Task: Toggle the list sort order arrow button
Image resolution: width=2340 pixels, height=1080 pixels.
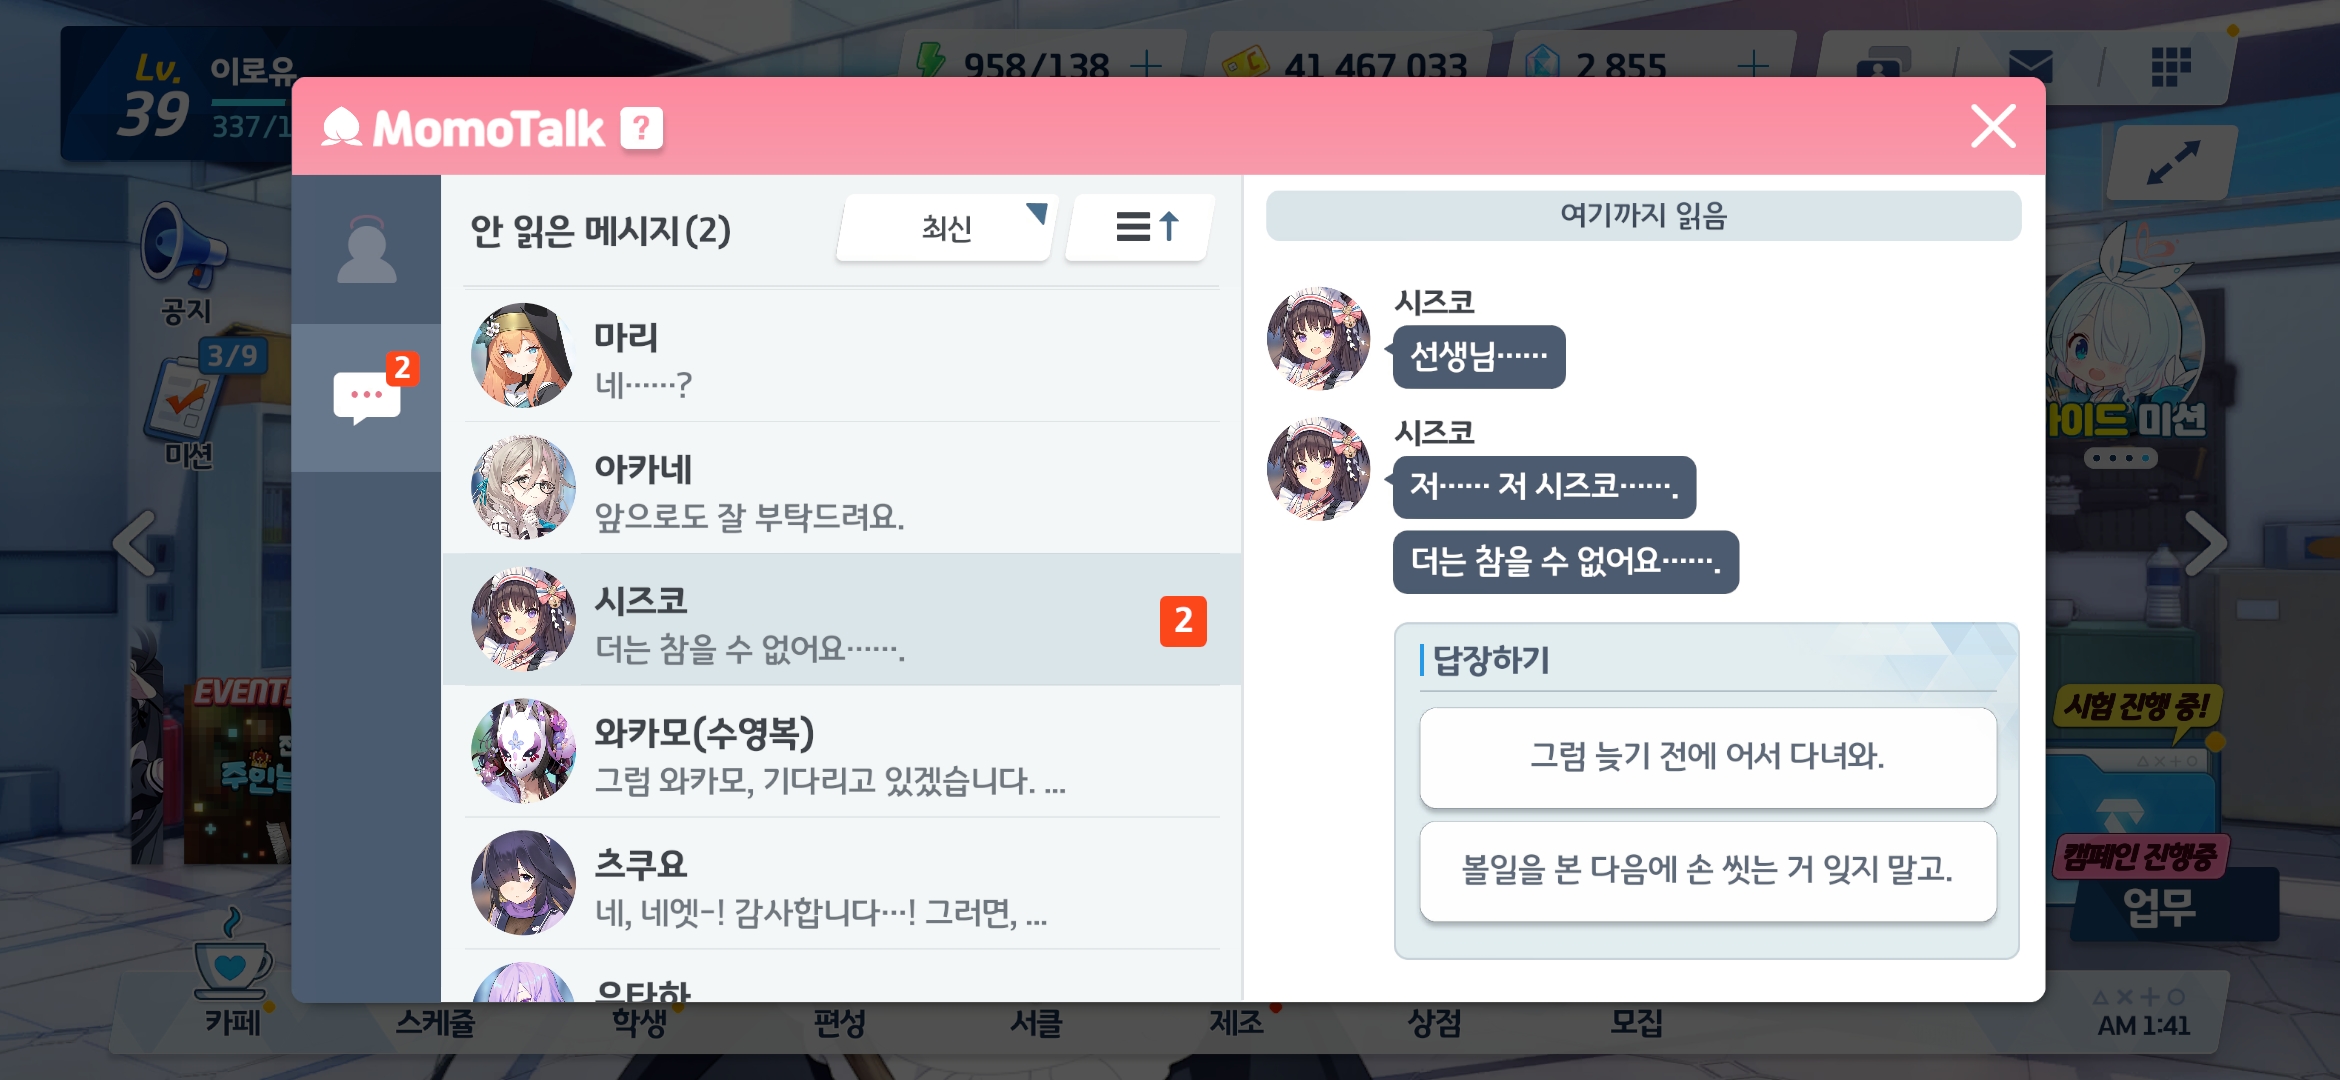Action: click(x=1142, y=227)
